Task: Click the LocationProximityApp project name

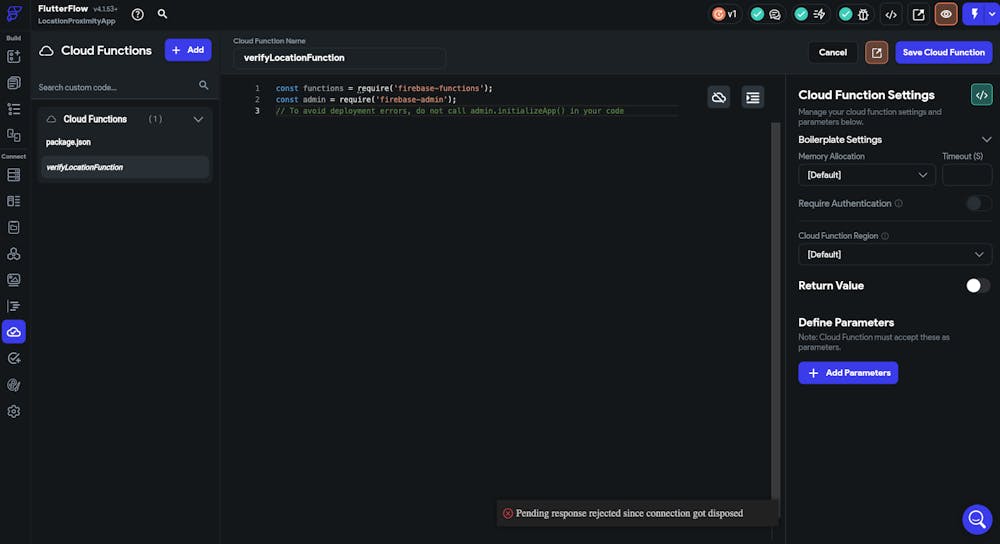Action: (77, 21)
